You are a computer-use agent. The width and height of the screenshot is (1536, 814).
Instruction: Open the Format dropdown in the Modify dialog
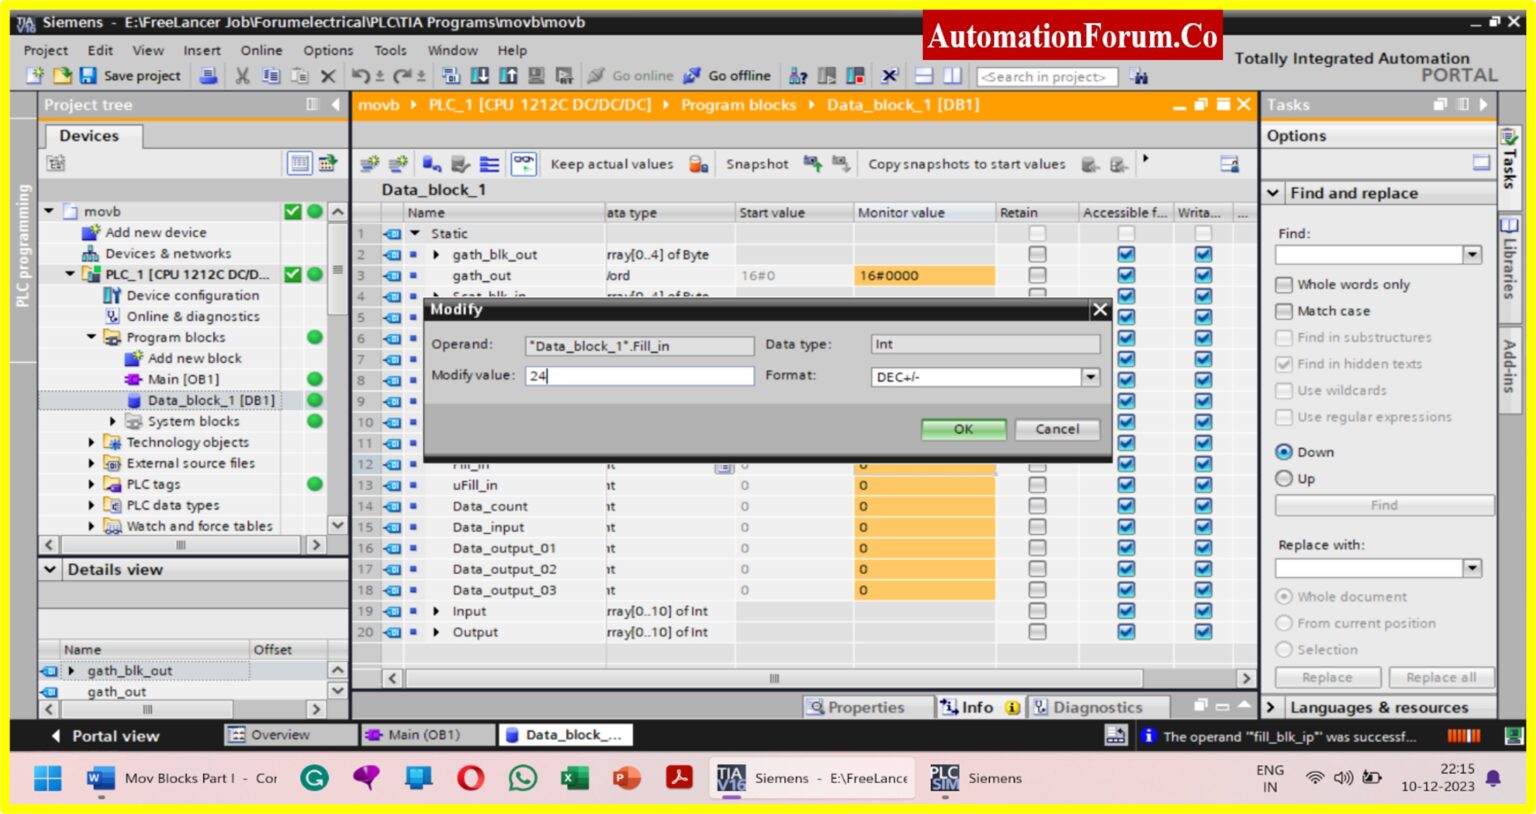tap(1089, 377)
